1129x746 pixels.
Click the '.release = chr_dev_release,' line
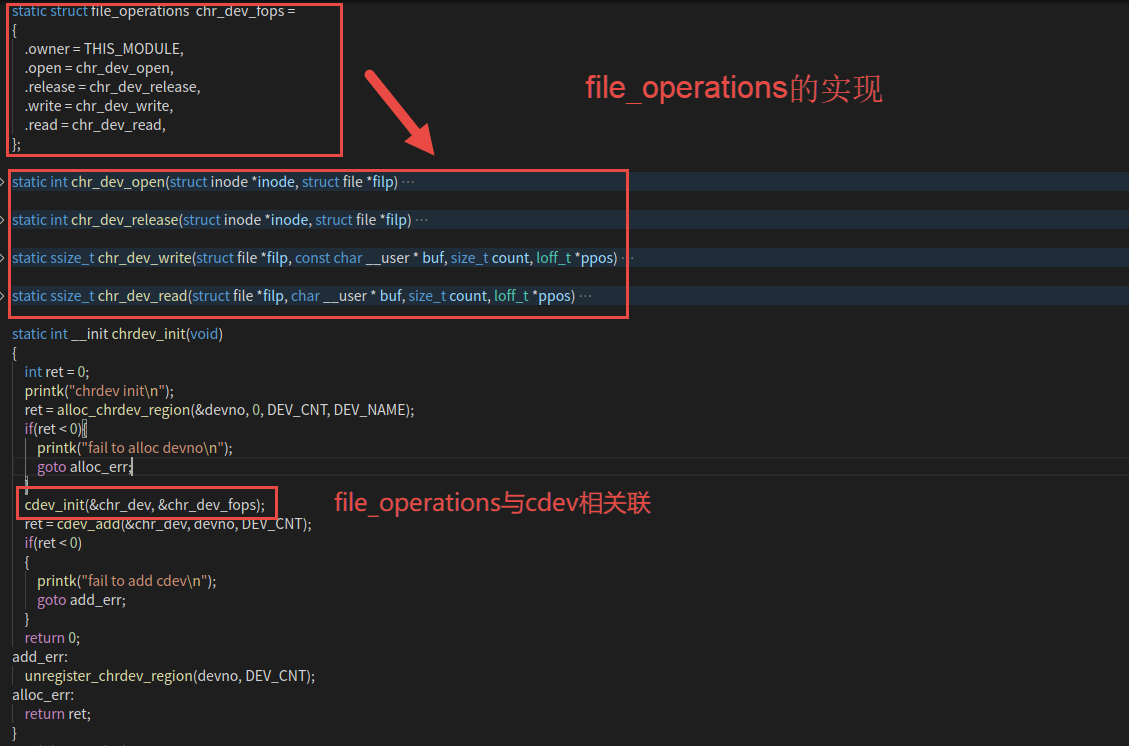coord(112,87)
